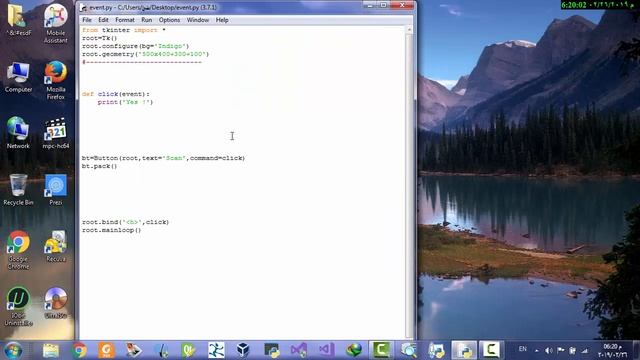Click the root.bind('<b>',click) line
Viewport: 640px width, 360px height.
pyautogui.click(x=125, y=222)
